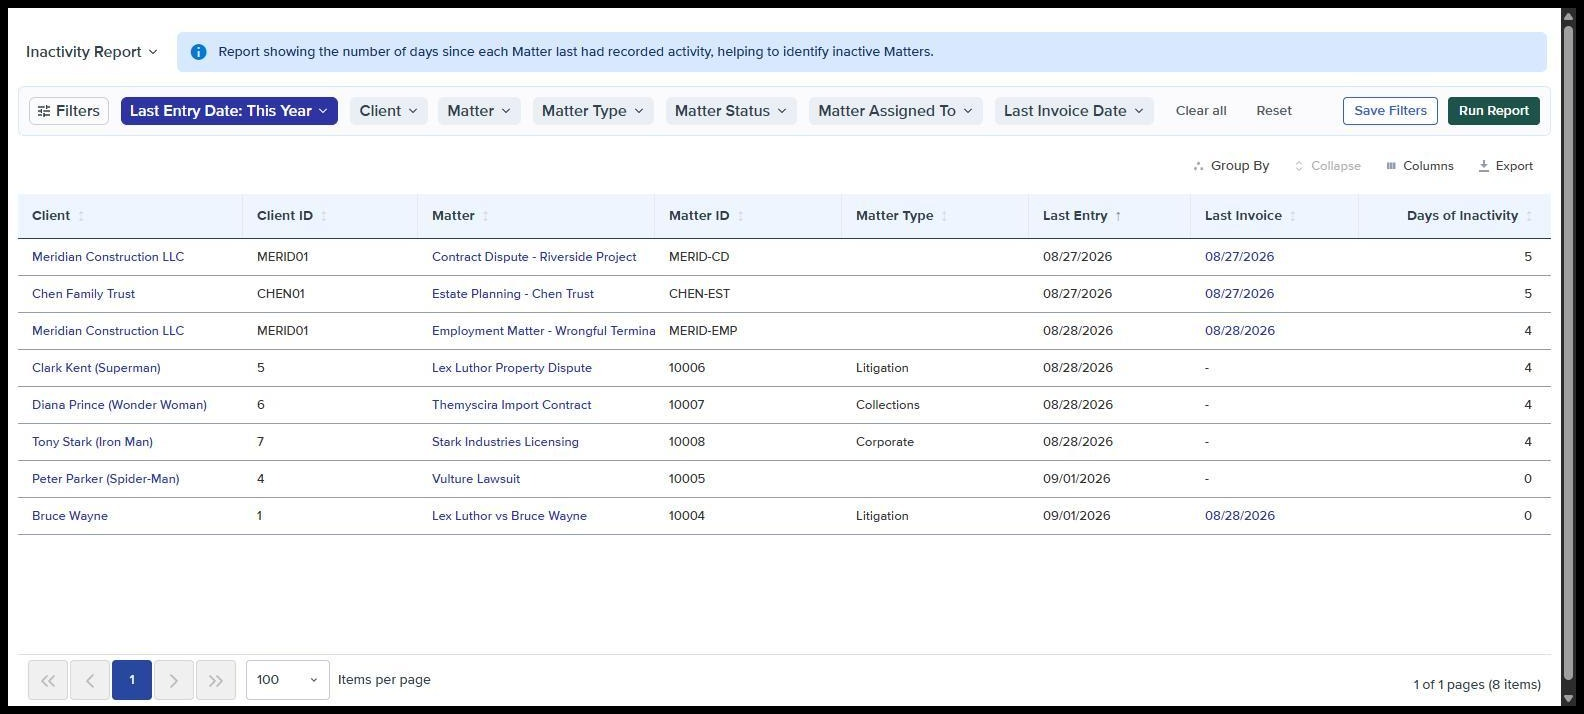Click the info icon in the blue banner
Image resolution: width=1584 pixels, height=714 pixels.
(x=198, y=52)
